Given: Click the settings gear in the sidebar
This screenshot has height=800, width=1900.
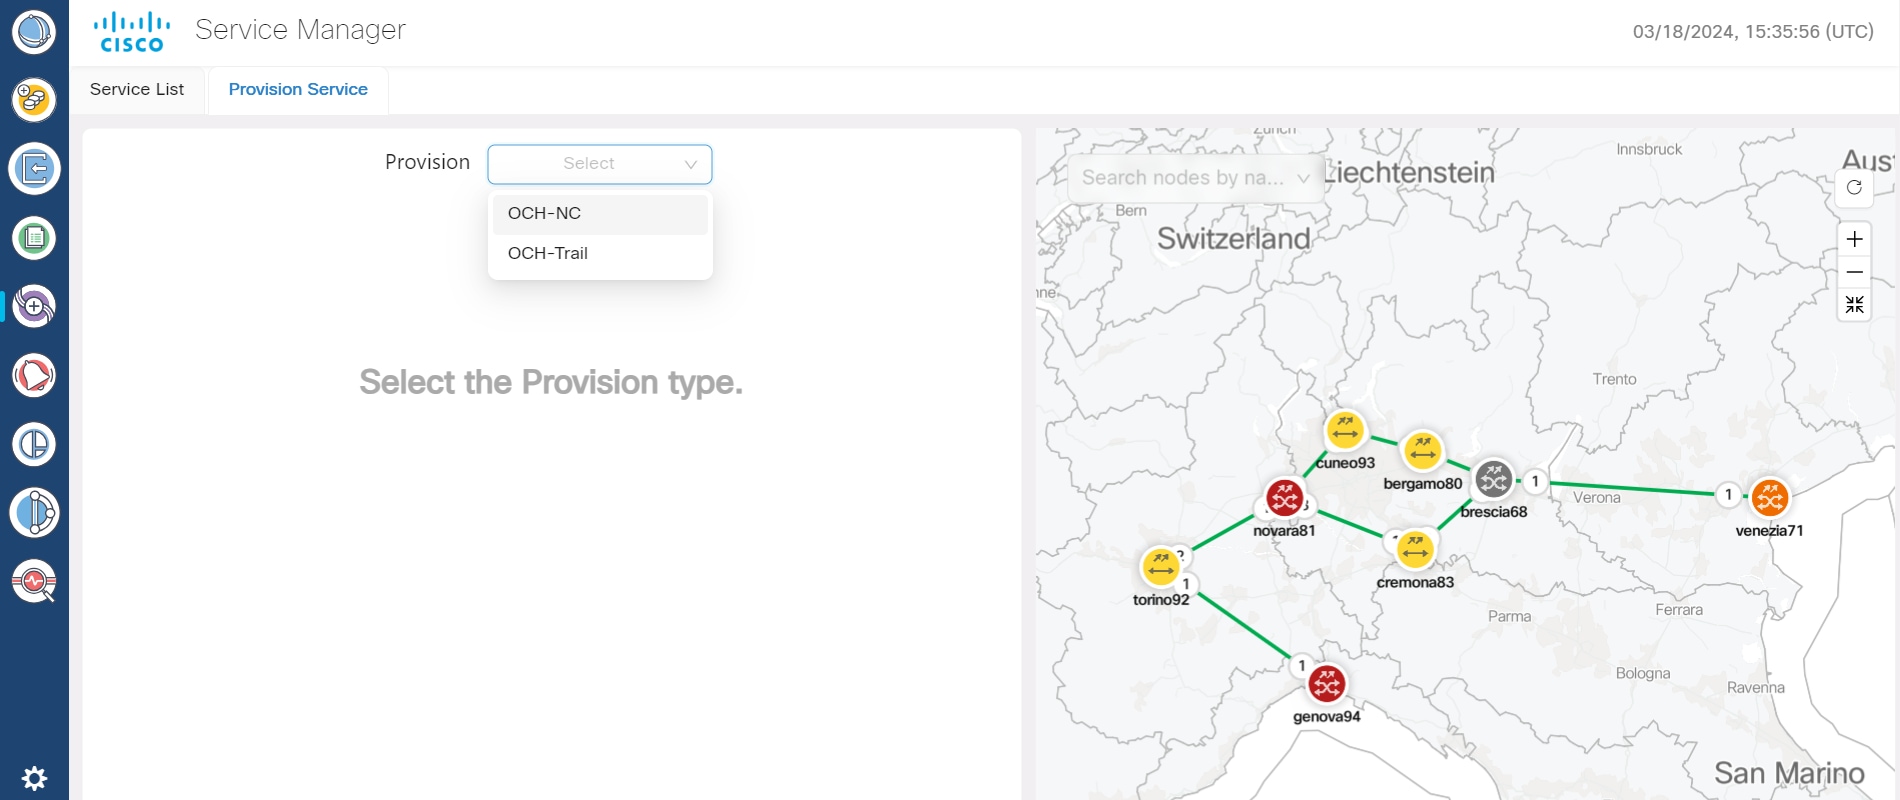Looking at the screenshot, I should click(34, 778).
